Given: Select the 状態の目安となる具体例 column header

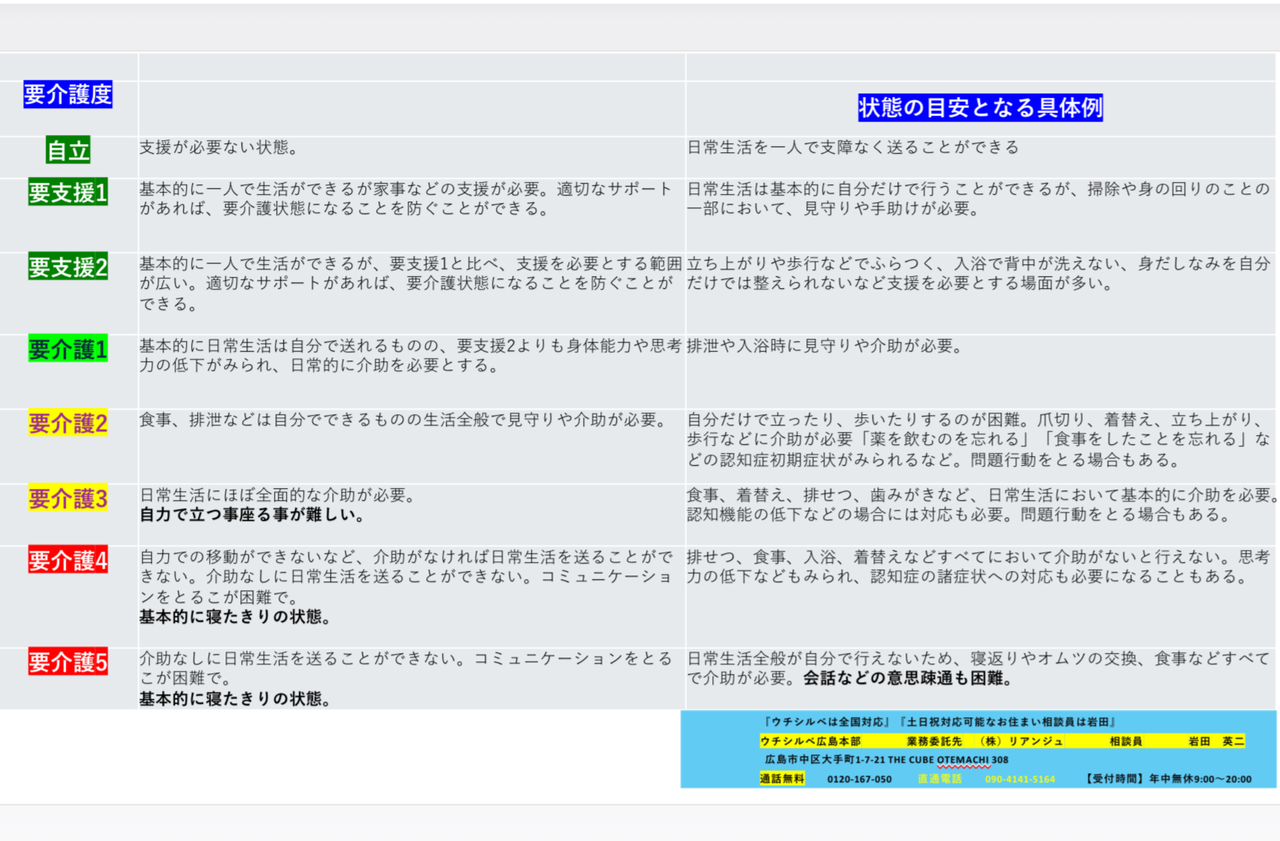Looking at the screenshot, I should [980, 108].
